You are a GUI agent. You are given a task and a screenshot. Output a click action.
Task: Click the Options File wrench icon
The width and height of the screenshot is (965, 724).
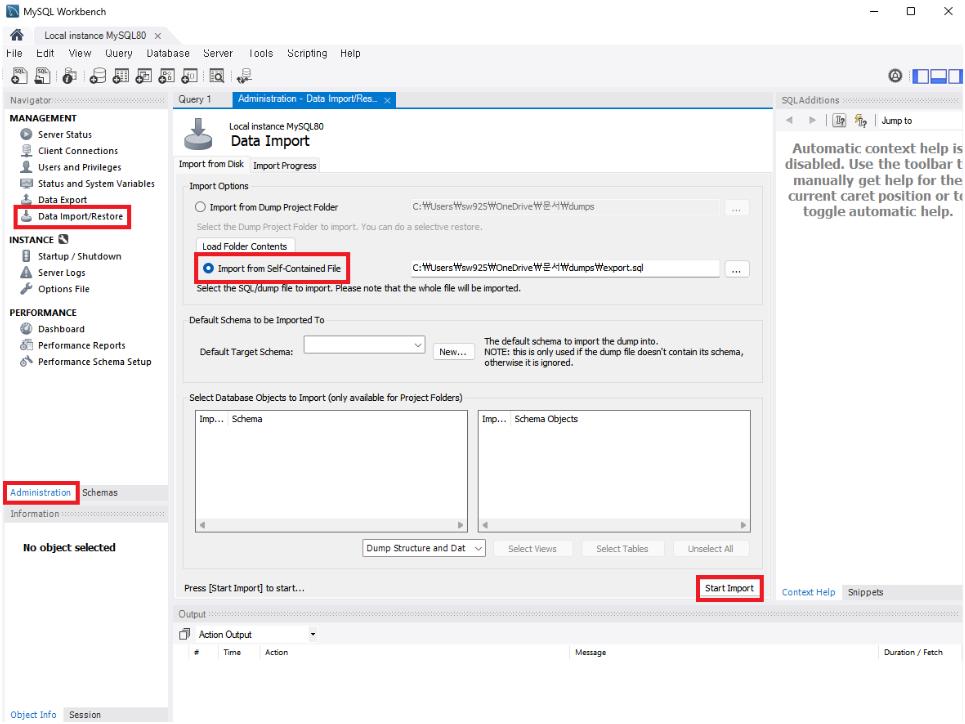click(x=26, y=289)
